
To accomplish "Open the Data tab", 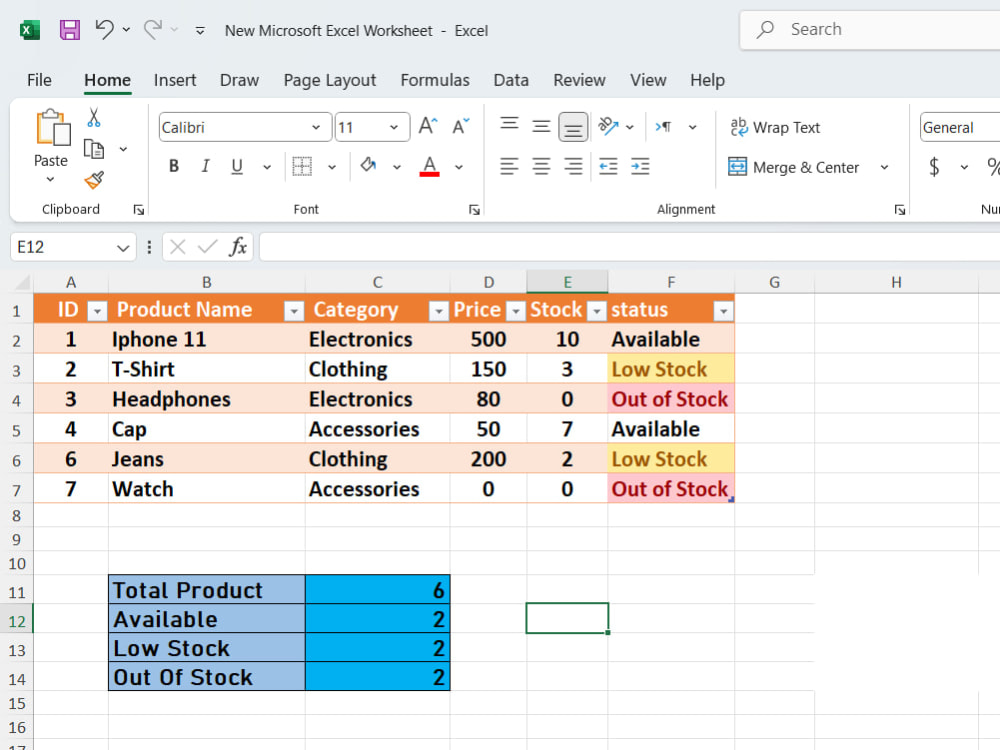I will coord(511,80).
